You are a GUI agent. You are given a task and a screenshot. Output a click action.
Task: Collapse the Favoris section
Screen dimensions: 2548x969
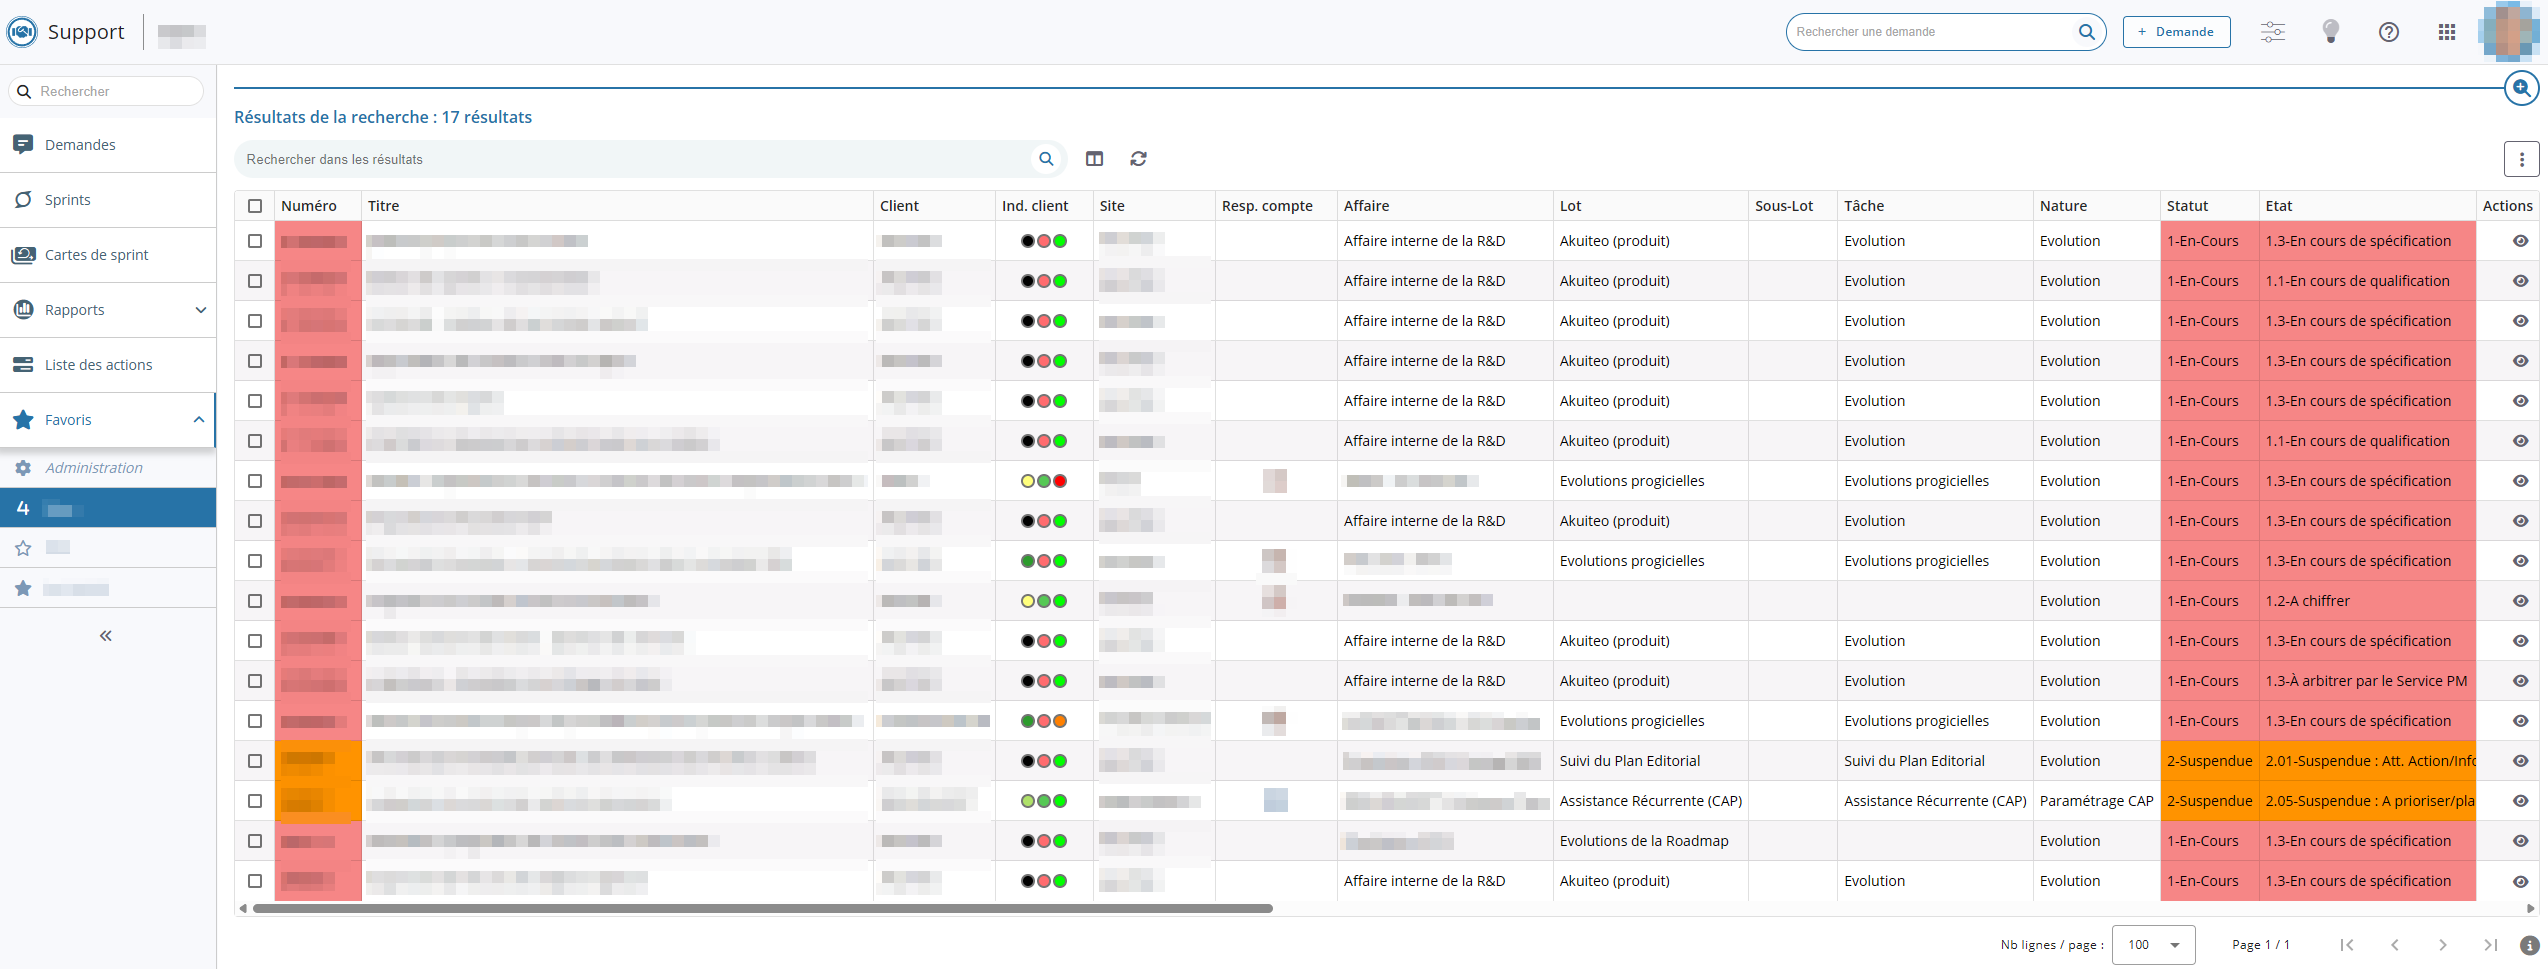[198, 420]
